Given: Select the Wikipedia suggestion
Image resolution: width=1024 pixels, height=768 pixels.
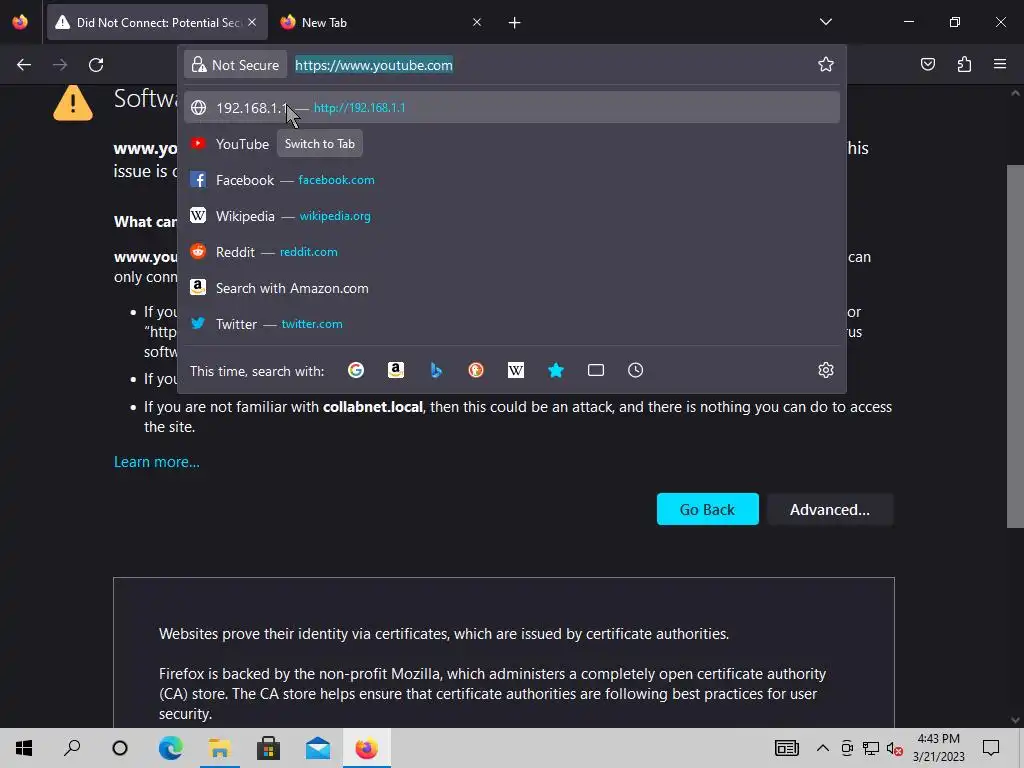Looking at the screenshot, I should point(511,216).
